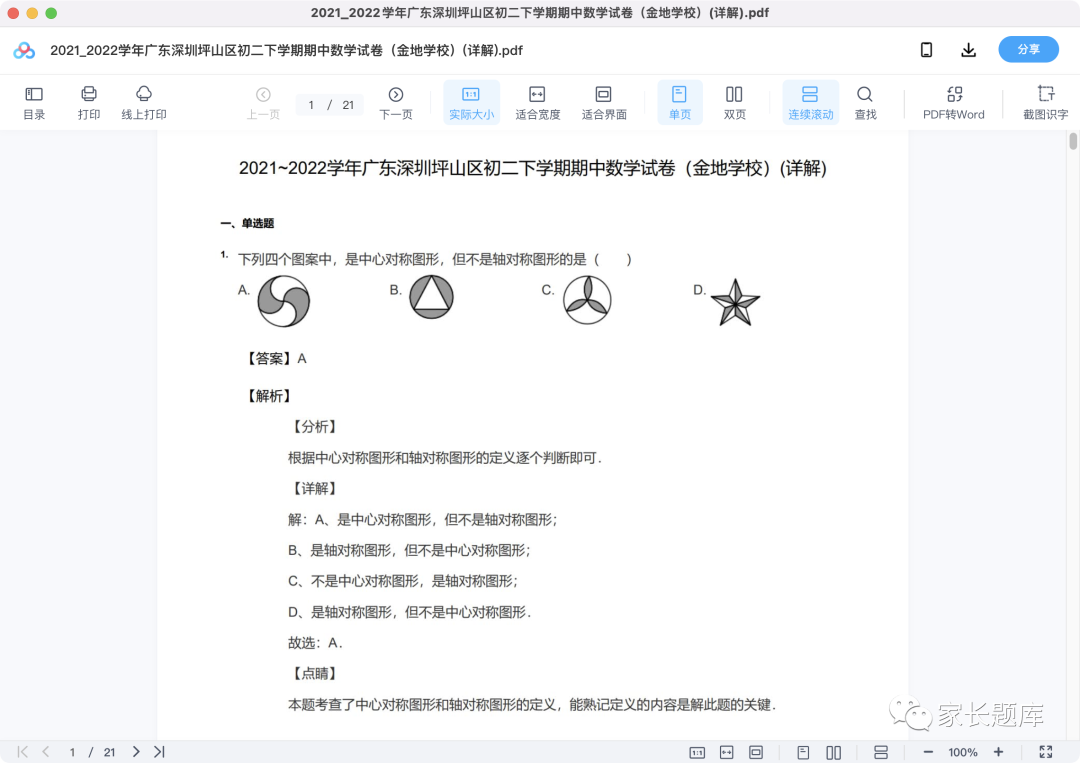
Task: Click the 100% zoom level value
Action: [x=963, y=753]
